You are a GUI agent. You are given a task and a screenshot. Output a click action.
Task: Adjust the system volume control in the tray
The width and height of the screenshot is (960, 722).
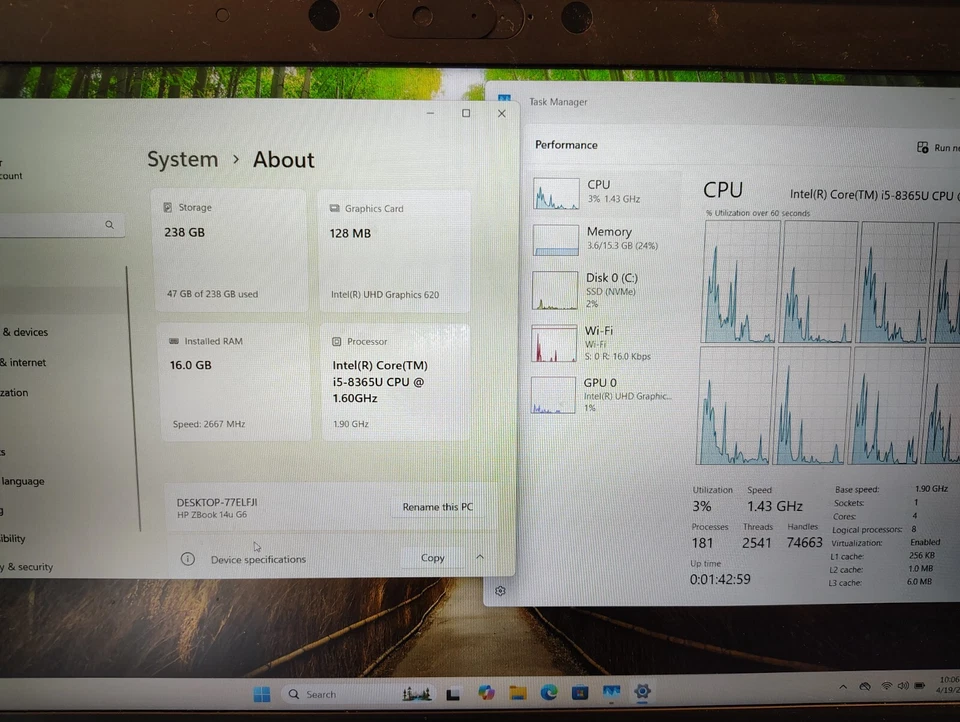click(x=902, y=686)
